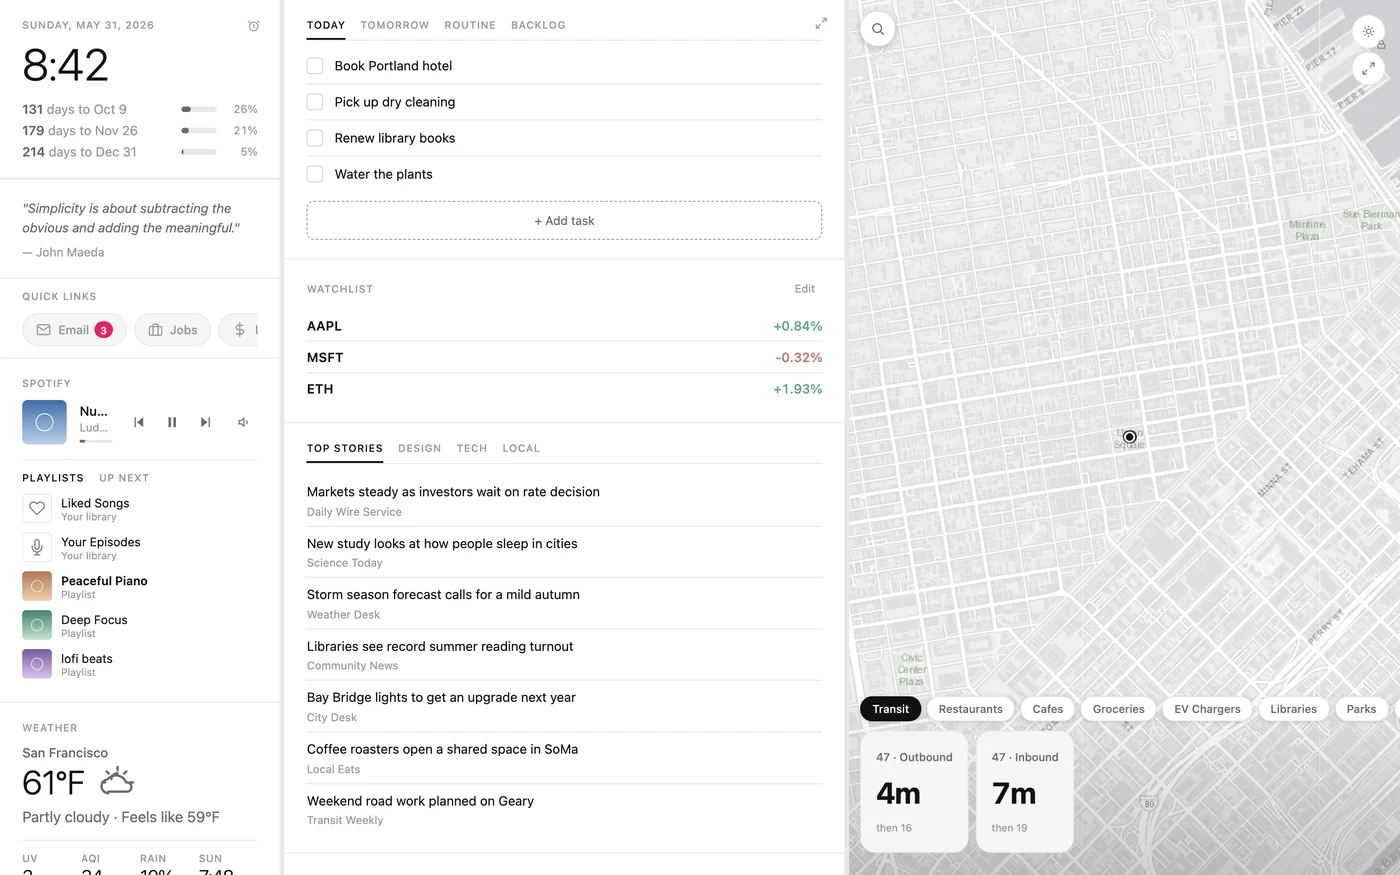Open the Jobs quick link
Image resolution: width=1400 pixels, height=875 pixels.
[173, 330]
